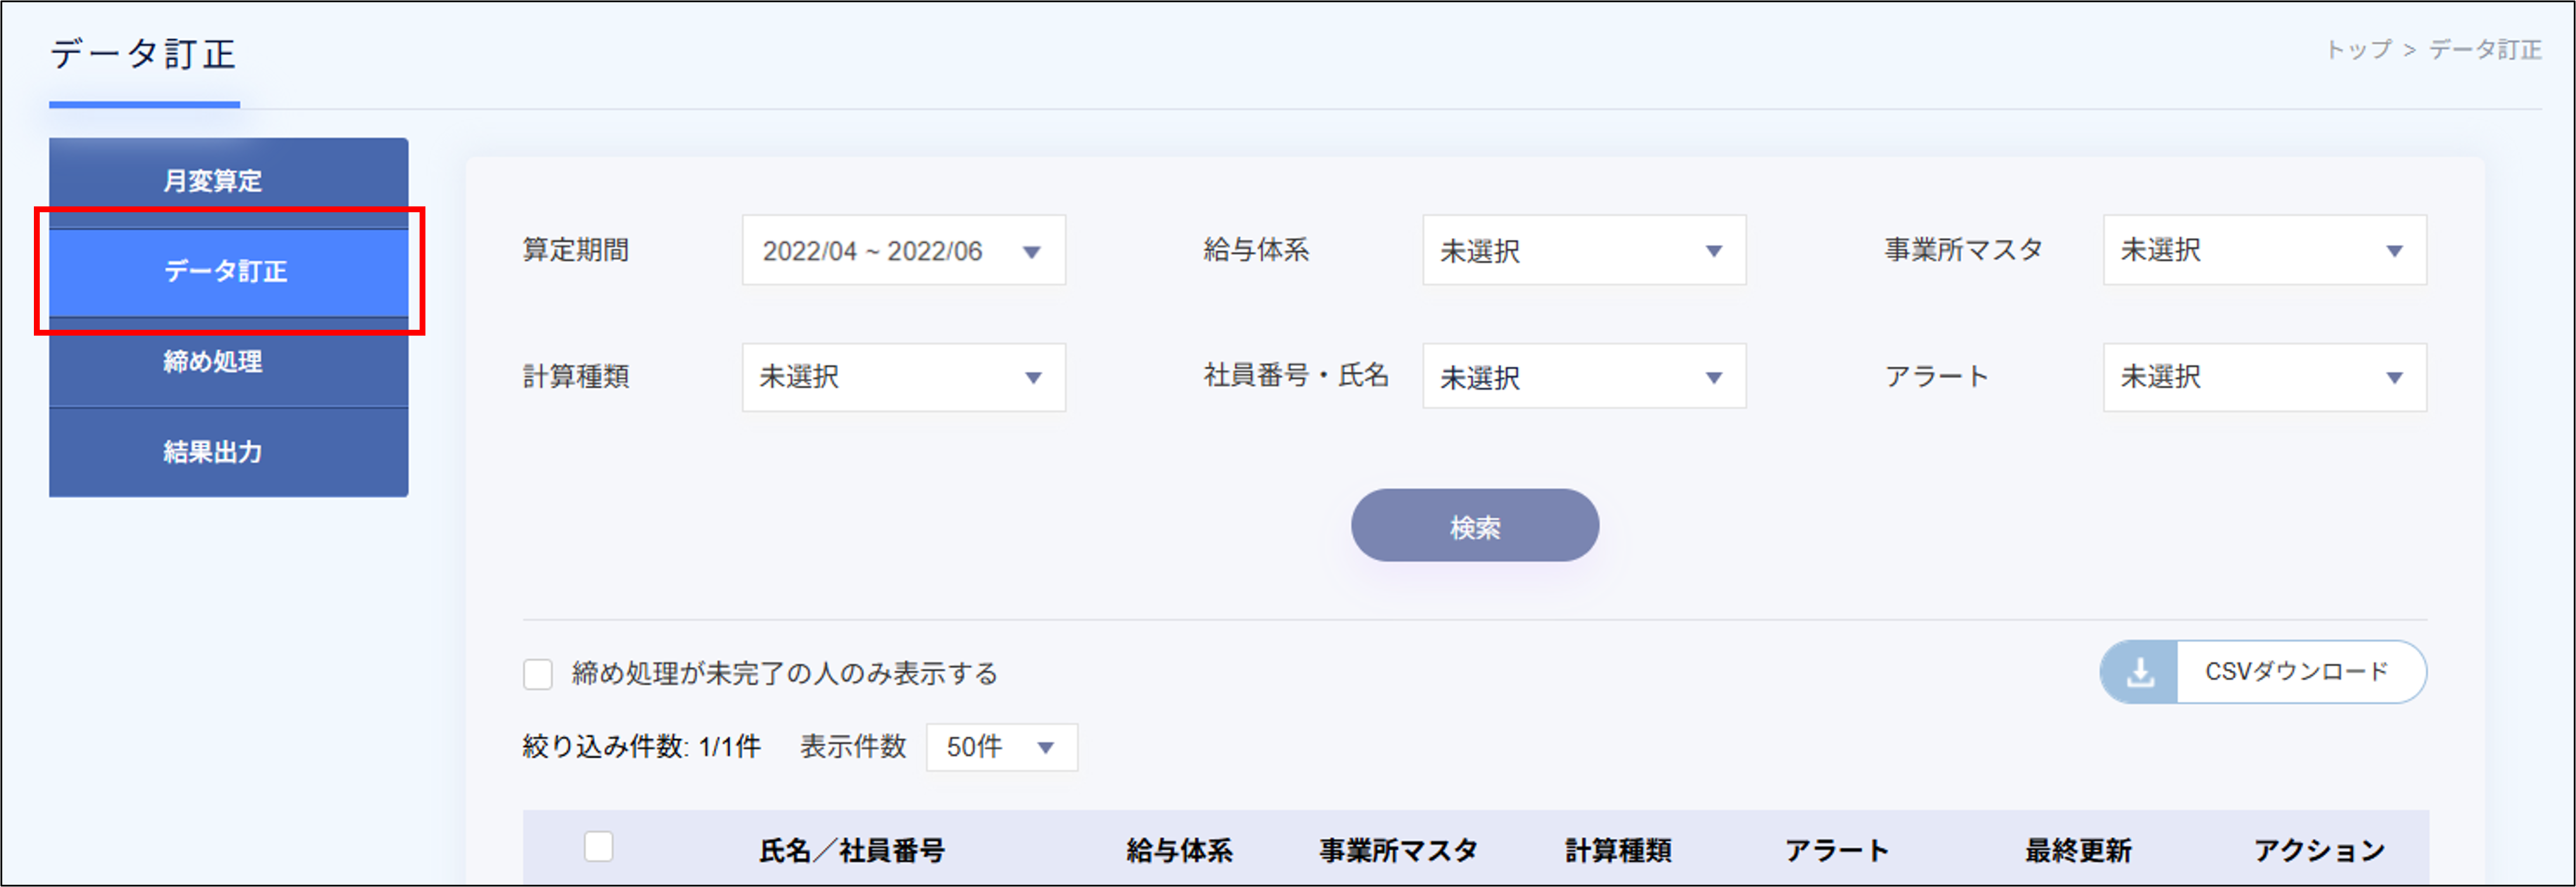Check 締め処理が未完了の人のみ表示する checkbox
Image resolution: width=2576 pixels, height=887 pixels.
pyautogui.click(x=538, y=674)
